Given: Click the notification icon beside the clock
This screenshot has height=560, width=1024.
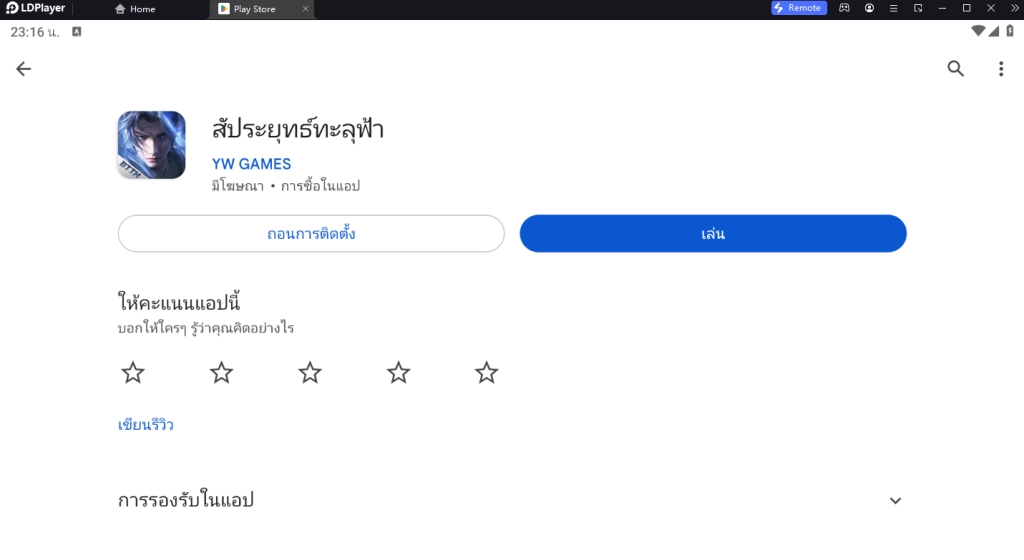Looking at the screenshot, I should (x=76, y=31).
